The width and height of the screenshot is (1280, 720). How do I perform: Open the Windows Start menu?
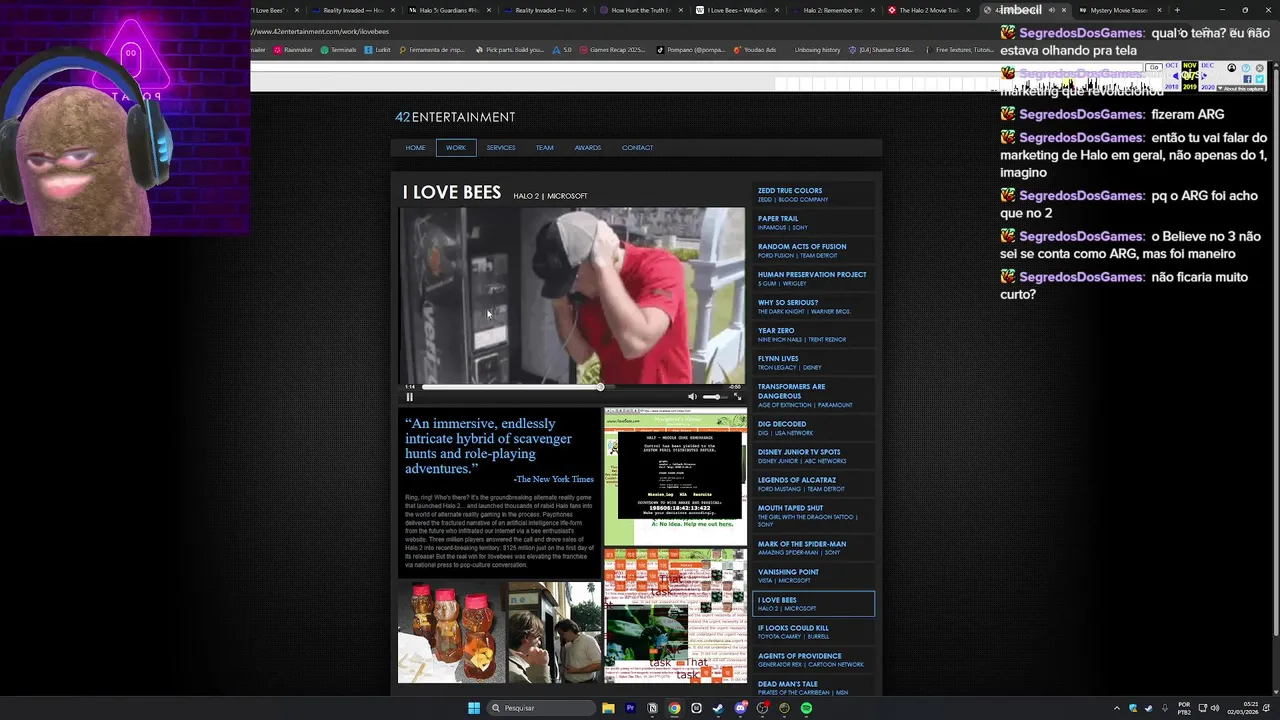474,708
